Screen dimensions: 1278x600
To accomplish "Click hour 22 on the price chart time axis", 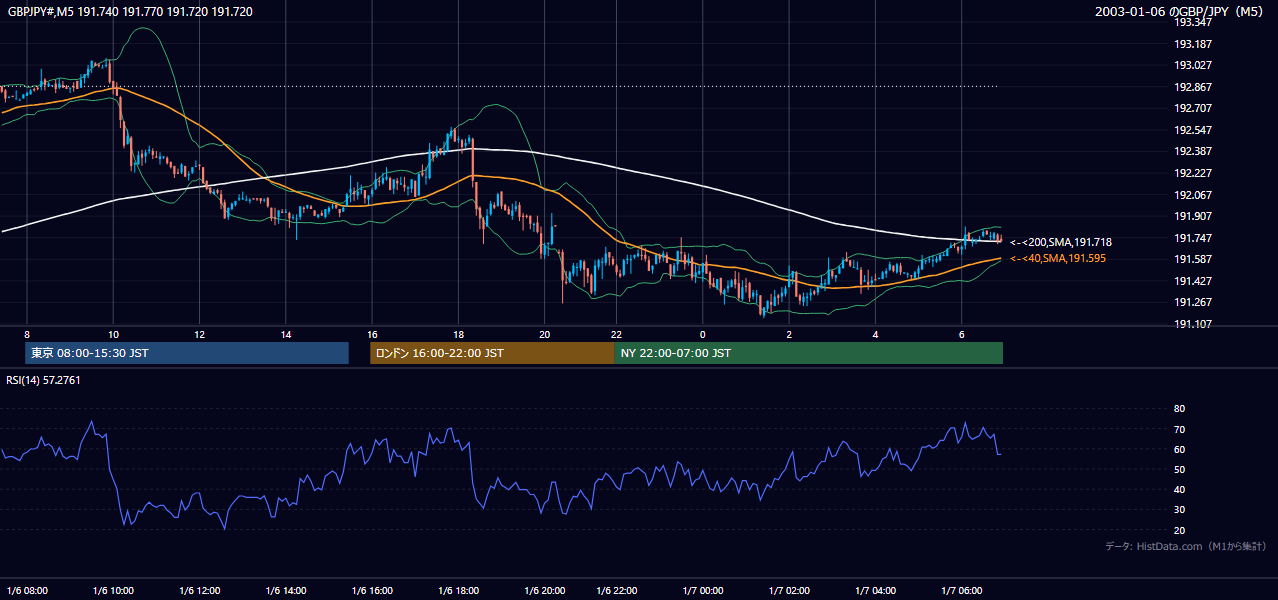I will 616,334.
